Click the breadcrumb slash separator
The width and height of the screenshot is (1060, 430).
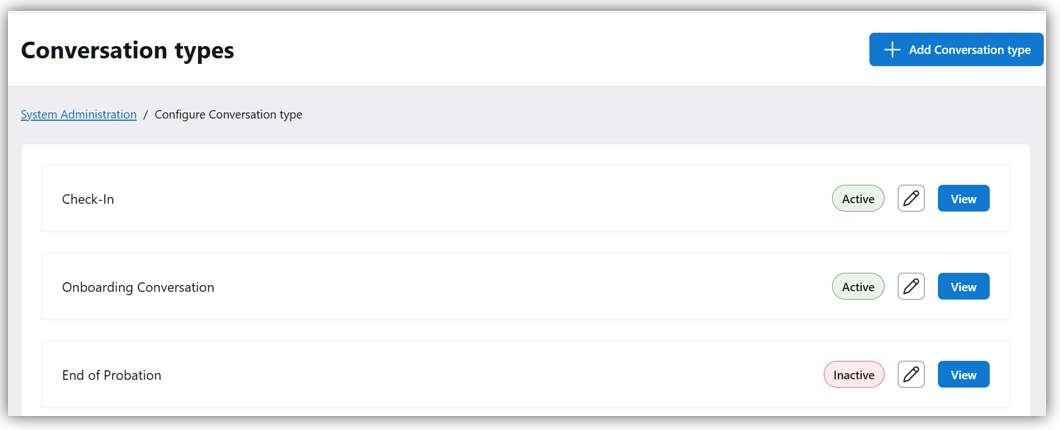pyautogui.click(x=146, y=115)
